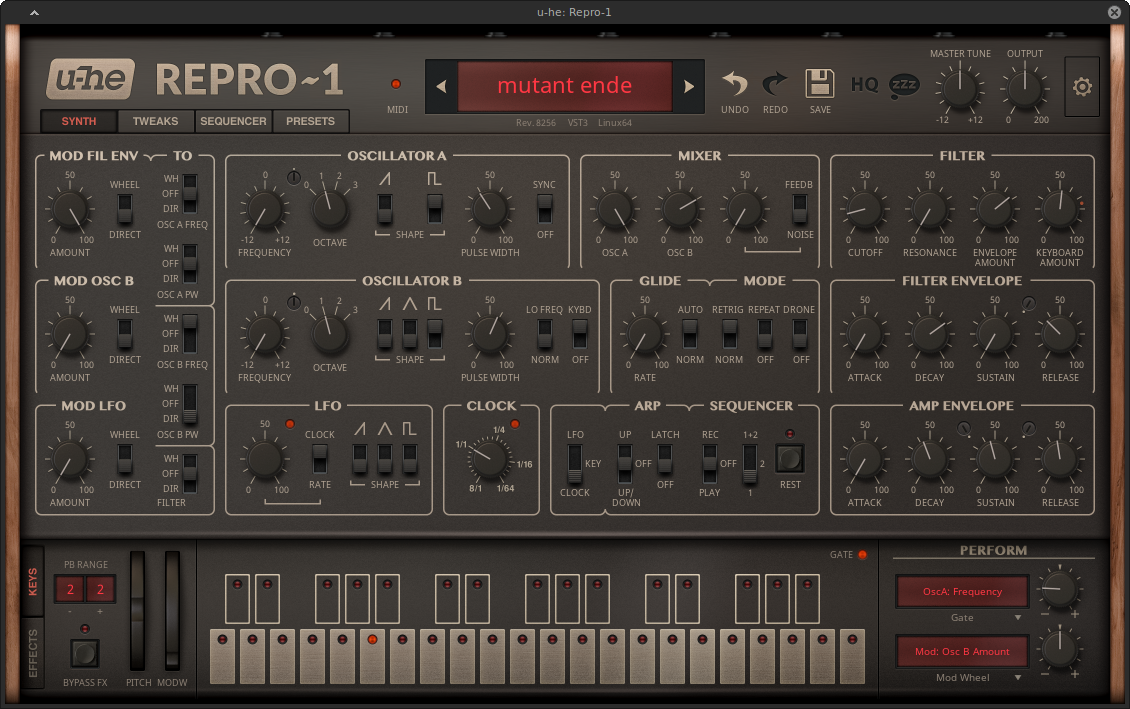1130x709 pixels.
Task: Click the filter CUTOFF knob
Action: (864, 210)
